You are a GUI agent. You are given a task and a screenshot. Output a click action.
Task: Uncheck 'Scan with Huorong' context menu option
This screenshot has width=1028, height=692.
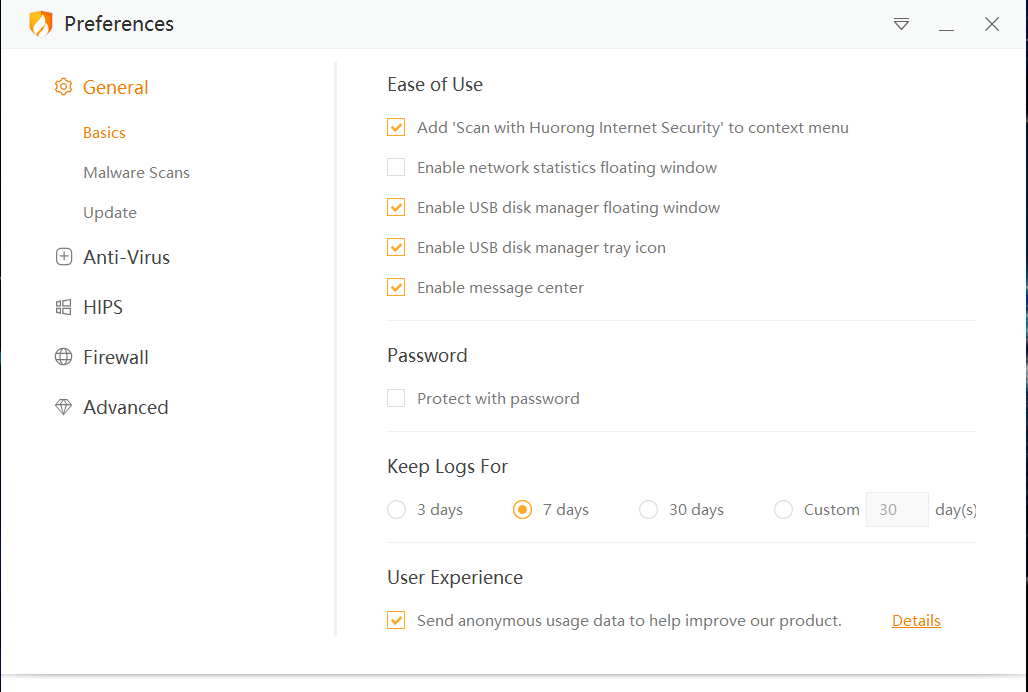396,127
